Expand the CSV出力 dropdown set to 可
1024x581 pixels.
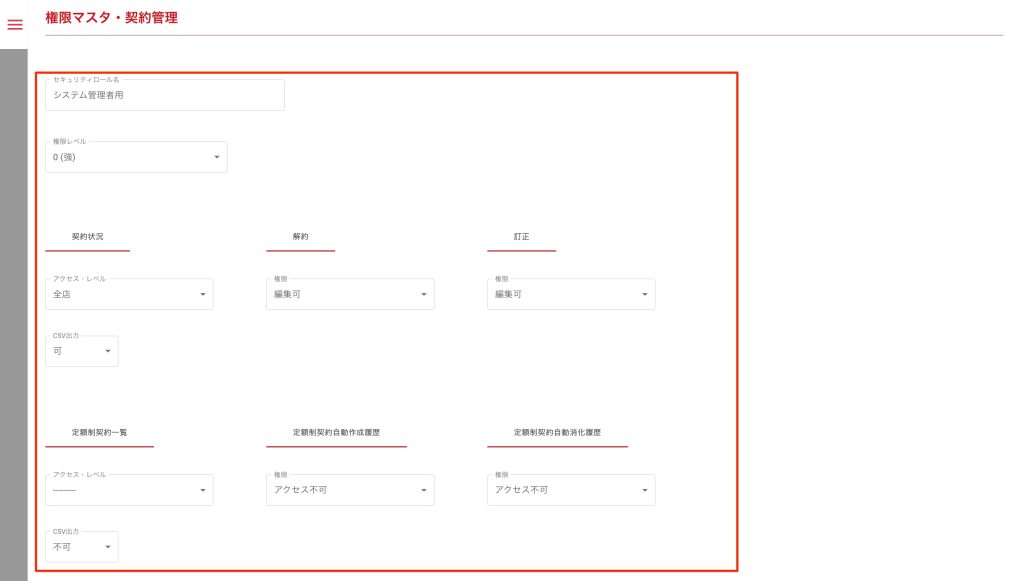pyautogui.click(x=82, y=351)
